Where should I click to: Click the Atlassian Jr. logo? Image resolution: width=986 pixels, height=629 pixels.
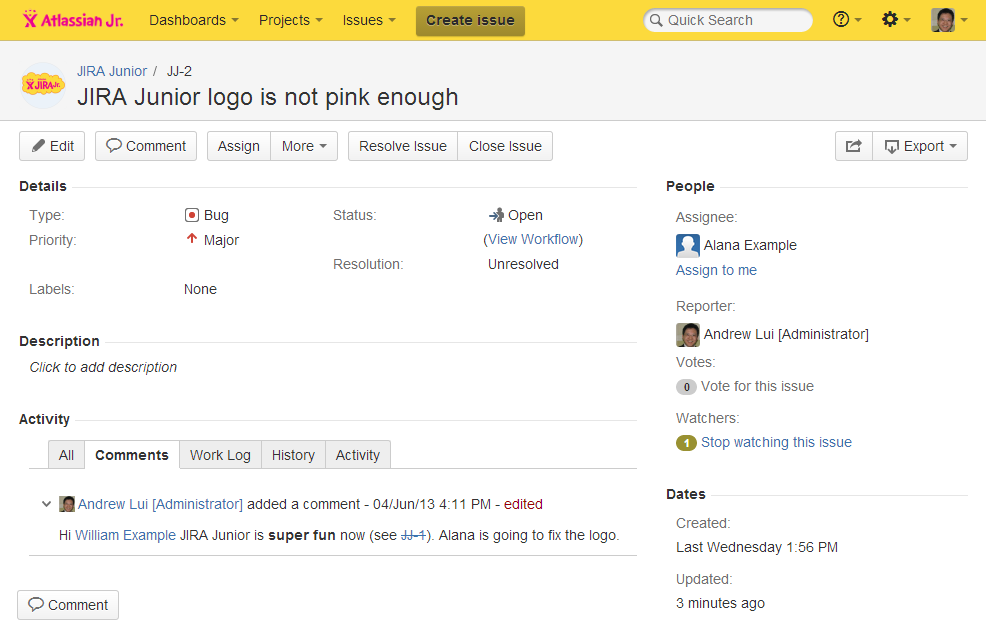pyautogui.click(x=73, y=20)
